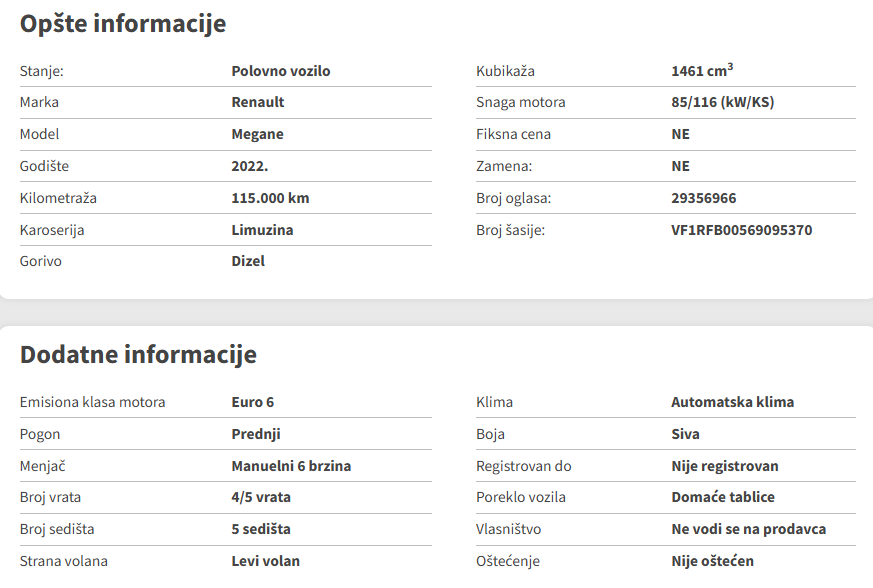
Task: Click the 'Kubikaža' label
Action: point(506,71)
